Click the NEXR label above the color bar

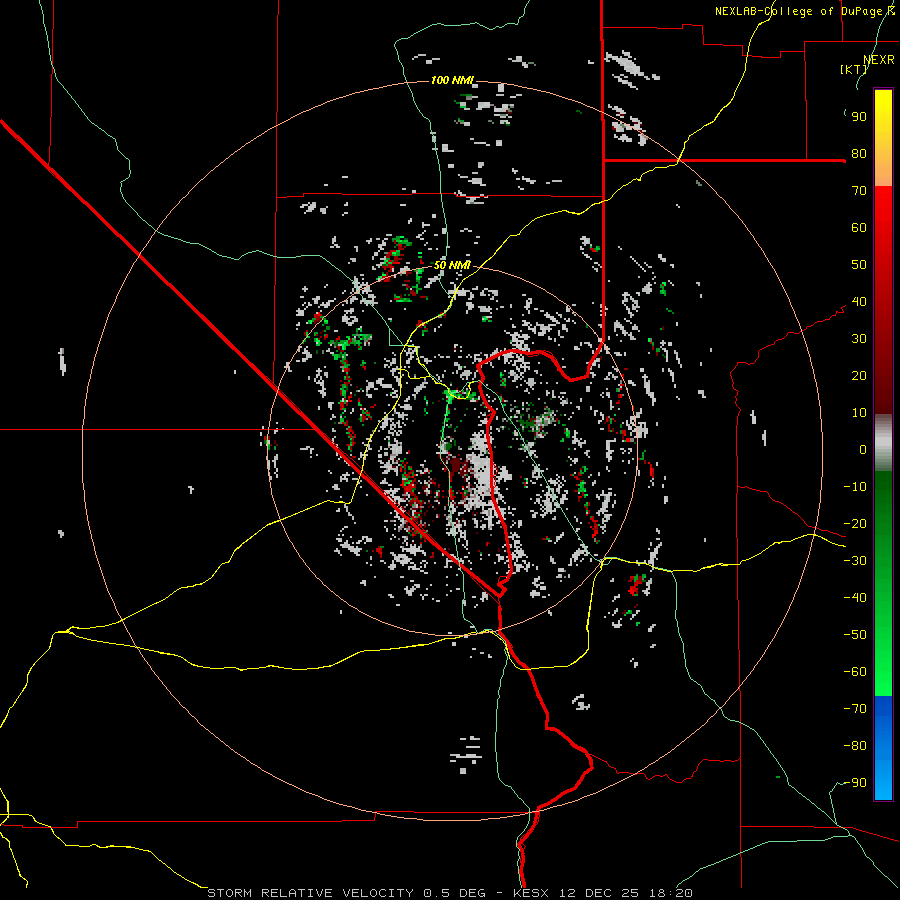click(x=879, y=60)
